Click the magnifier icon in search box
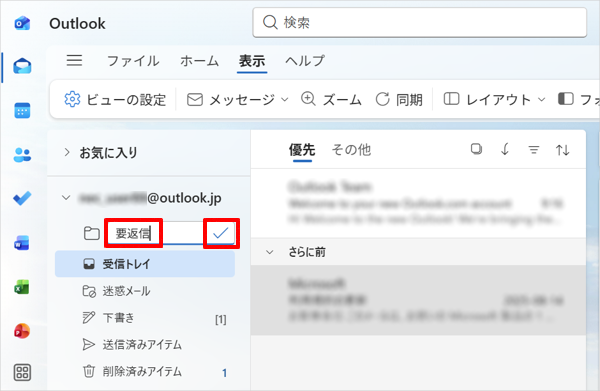Viewport: 600px width, 391px height. 270,23
